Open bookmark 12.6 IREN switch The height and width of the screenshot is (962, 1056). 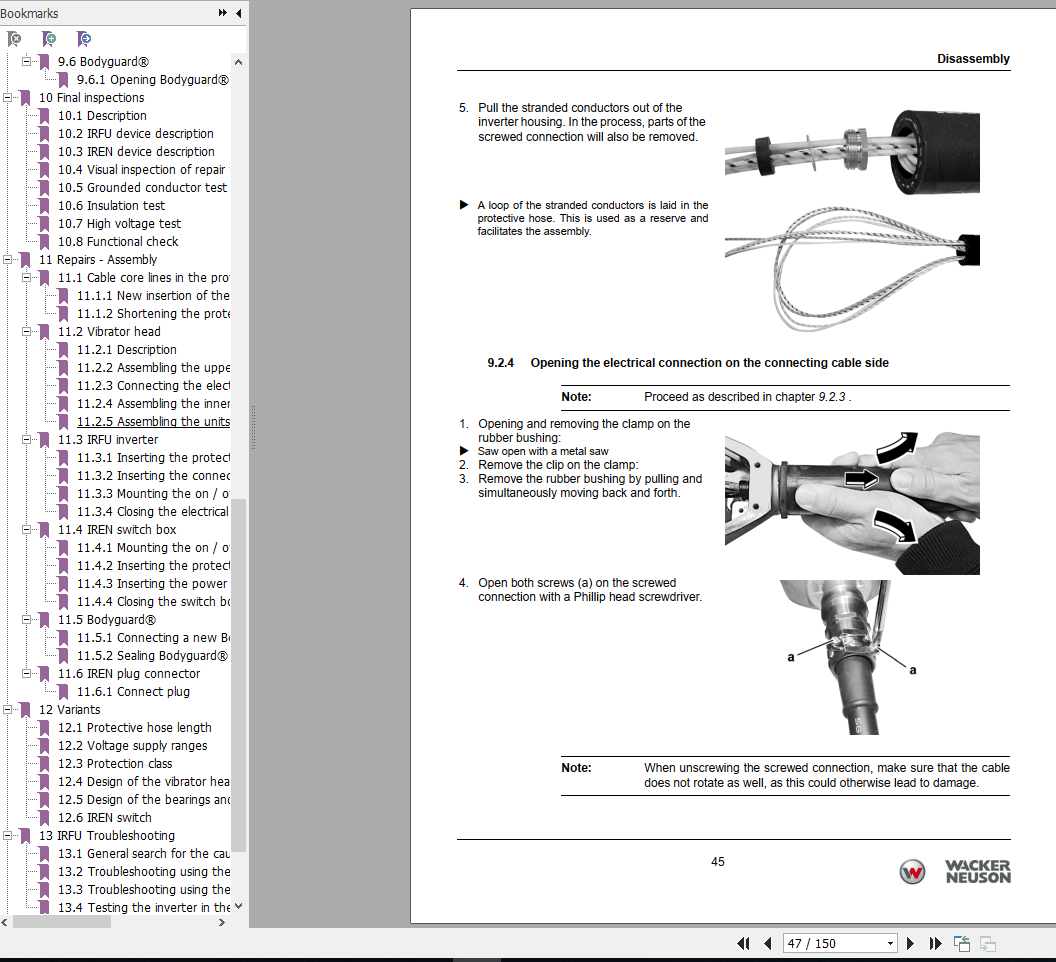click(x=104, y=818)
